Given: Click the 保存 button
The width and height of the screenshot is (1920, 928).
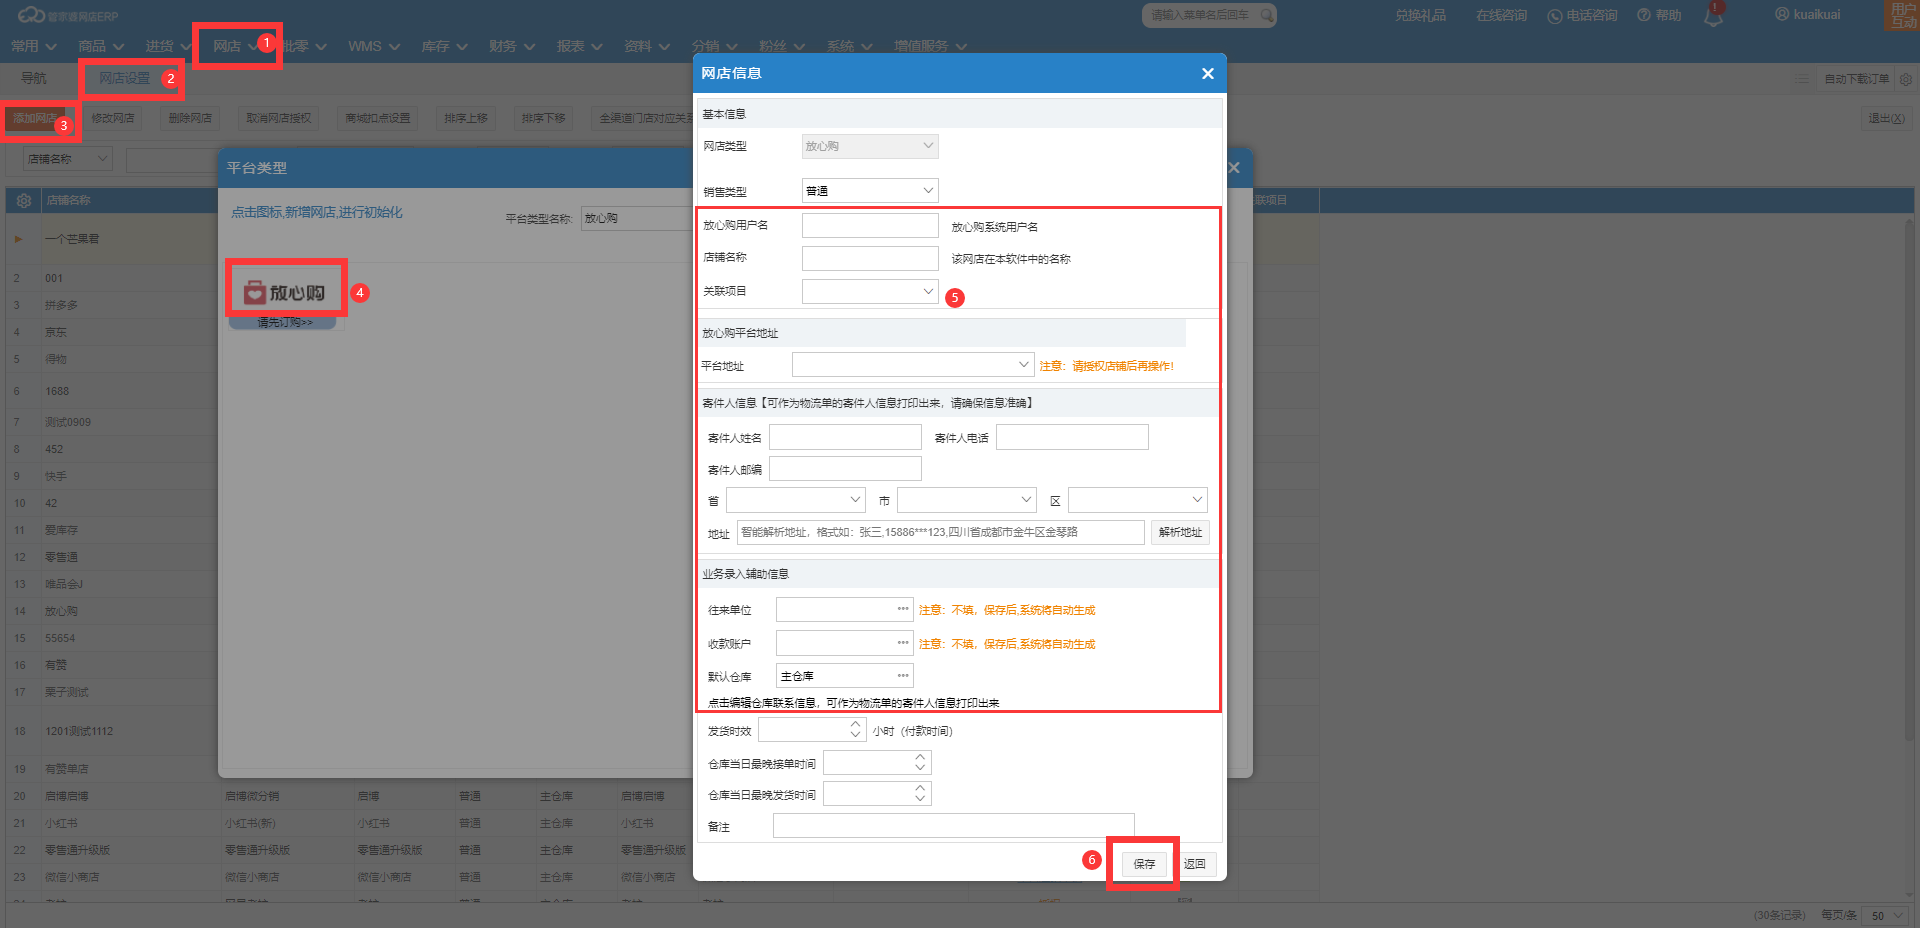Looking at the screenshot, I should pos(1144,864).
